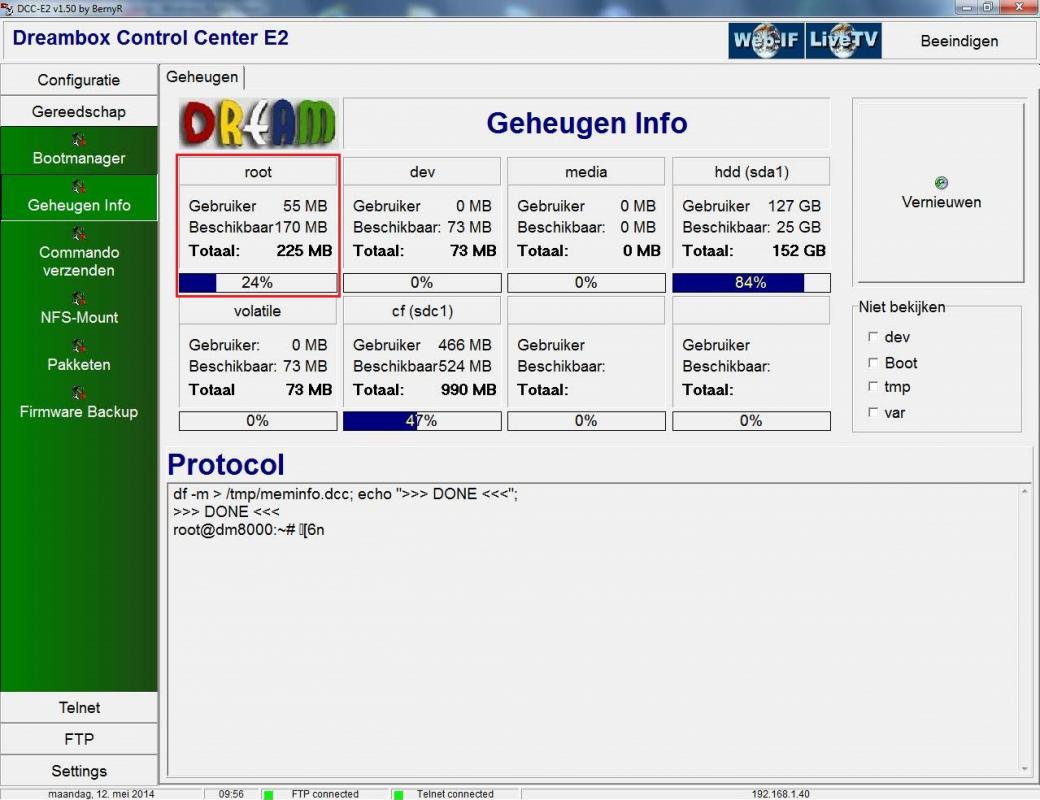Click the date maandag, 12. mei 2014
The image size is (1040, 800).
coord(101,794)
